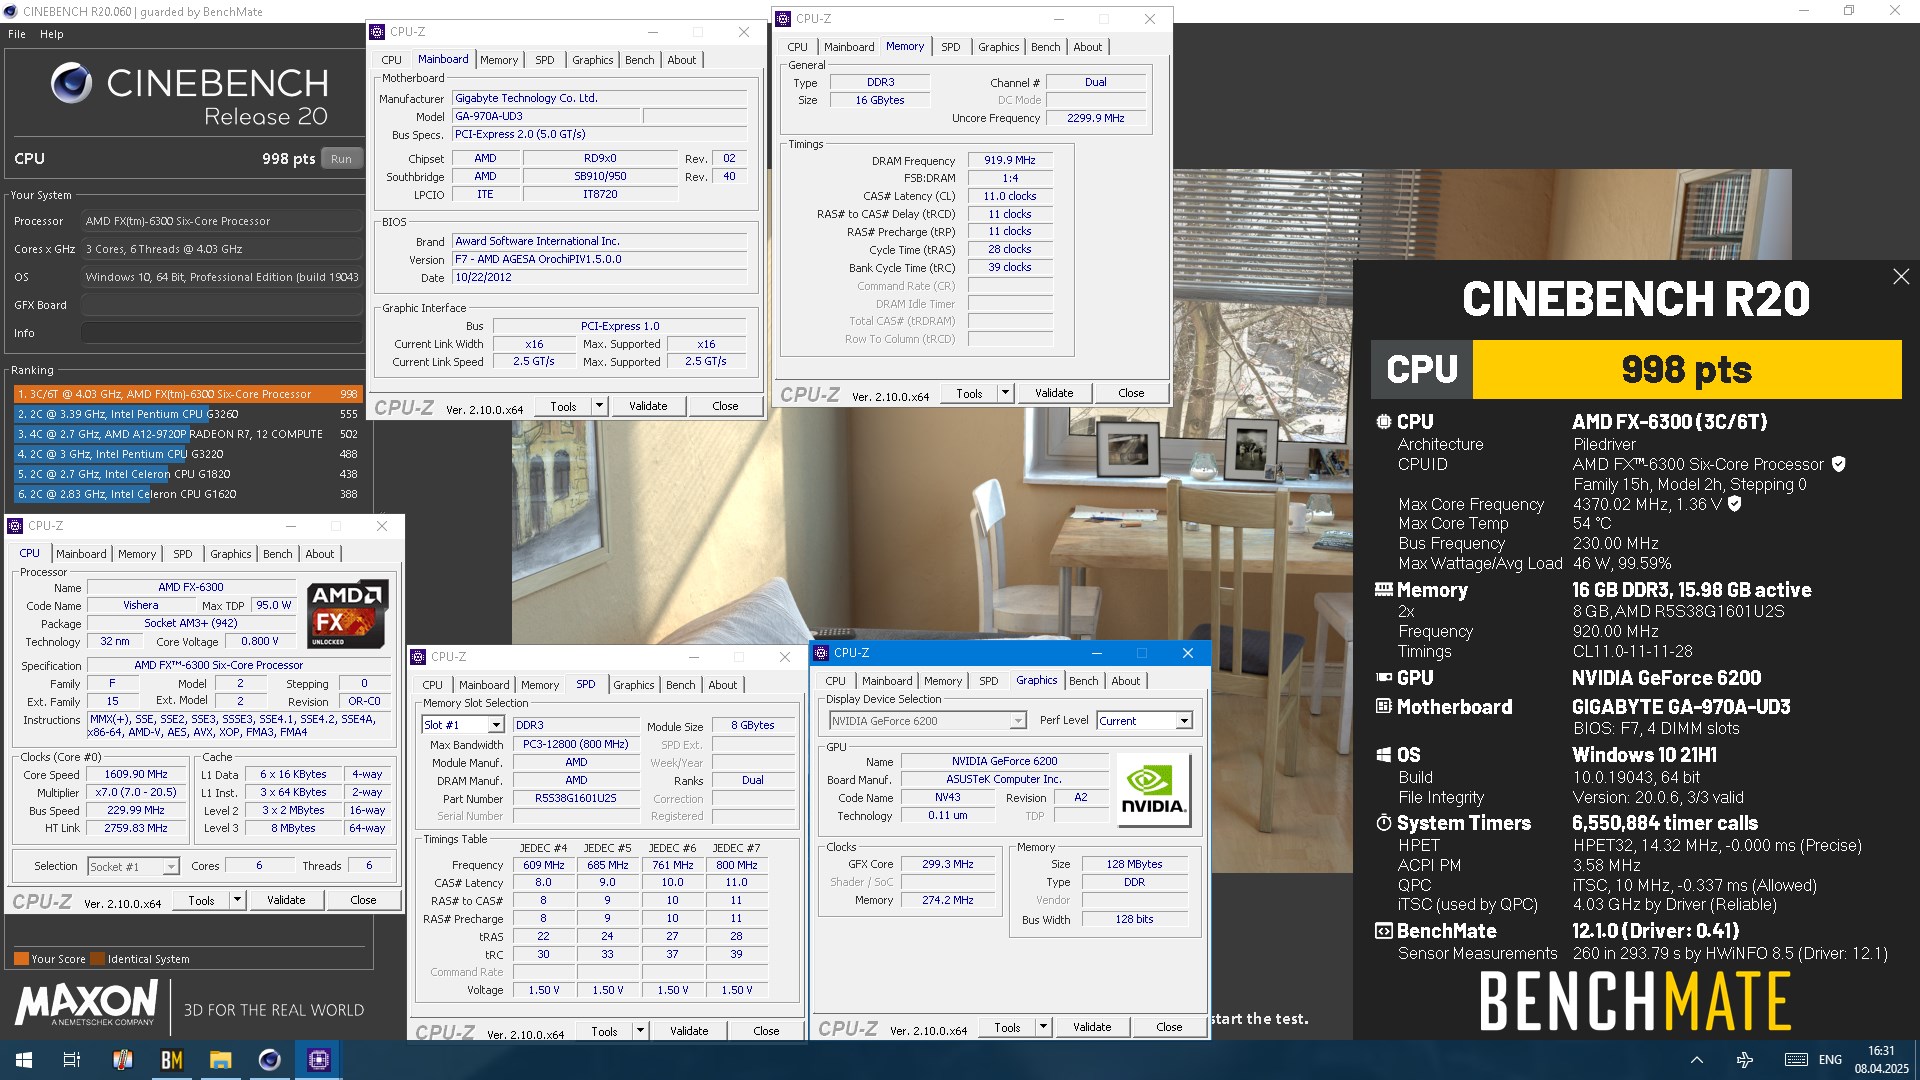Click the BenchMate section icon
Viewport: 1920px width, 1080px height.
click(1384, 931)
